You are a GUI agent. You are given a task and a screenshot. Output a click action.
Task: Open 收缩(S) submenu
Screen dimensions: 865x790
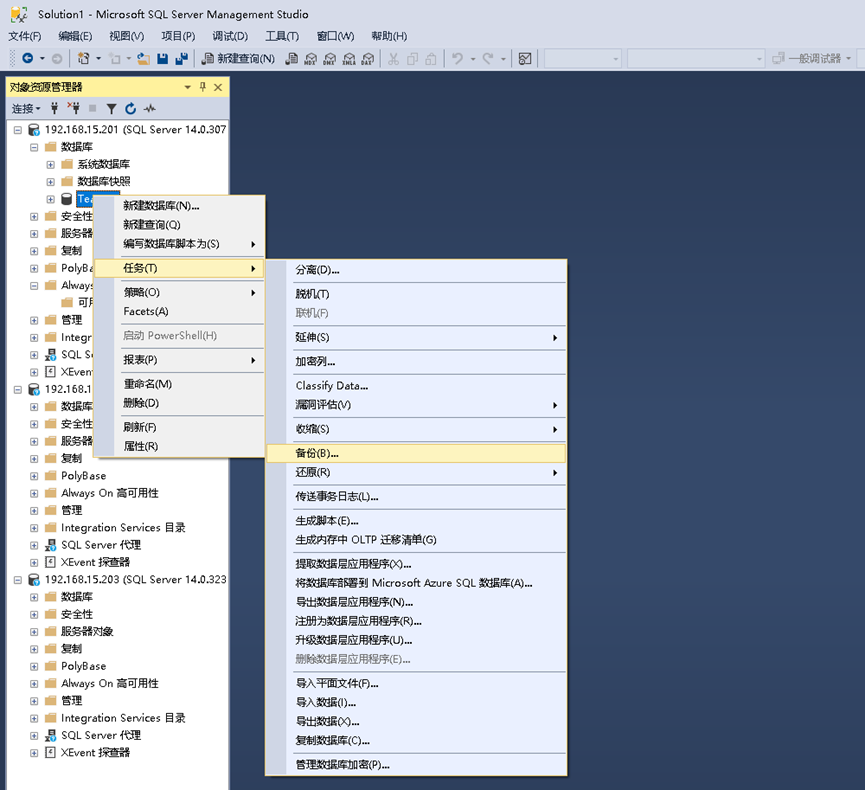[416, 429]
